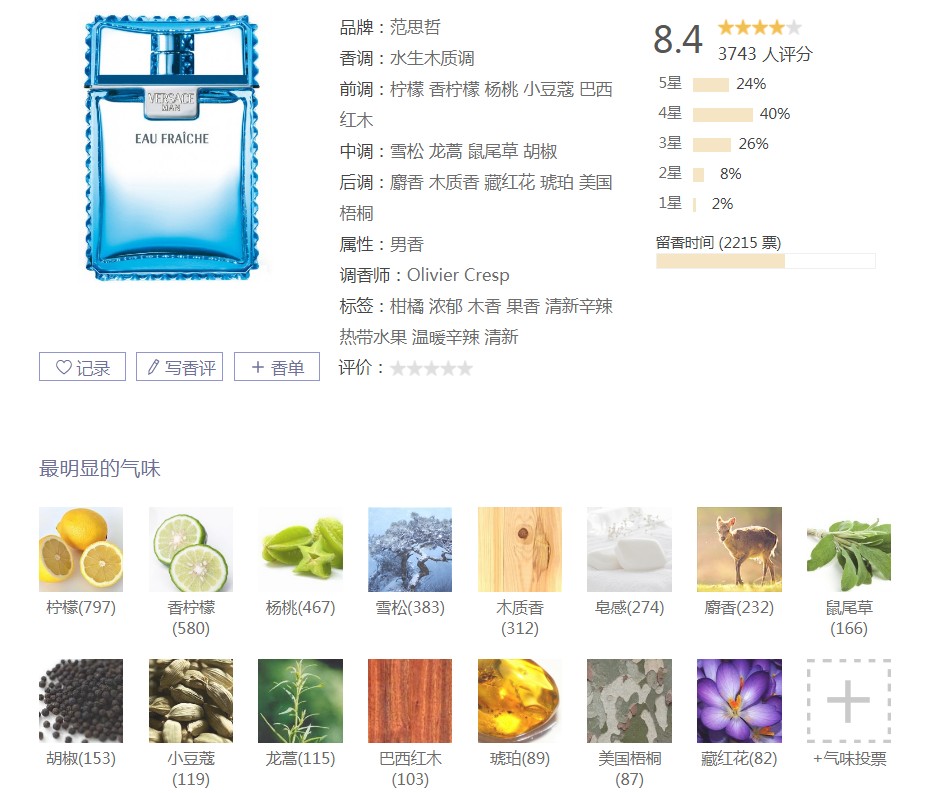
Task: Open the 胡椒 pepper scent label
Action: click(81, 758)
